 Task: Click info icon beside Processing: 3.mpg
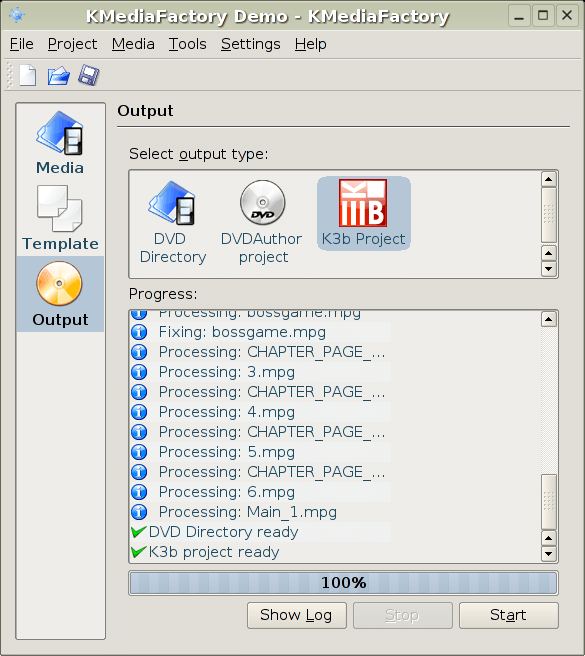coord(139,372)
